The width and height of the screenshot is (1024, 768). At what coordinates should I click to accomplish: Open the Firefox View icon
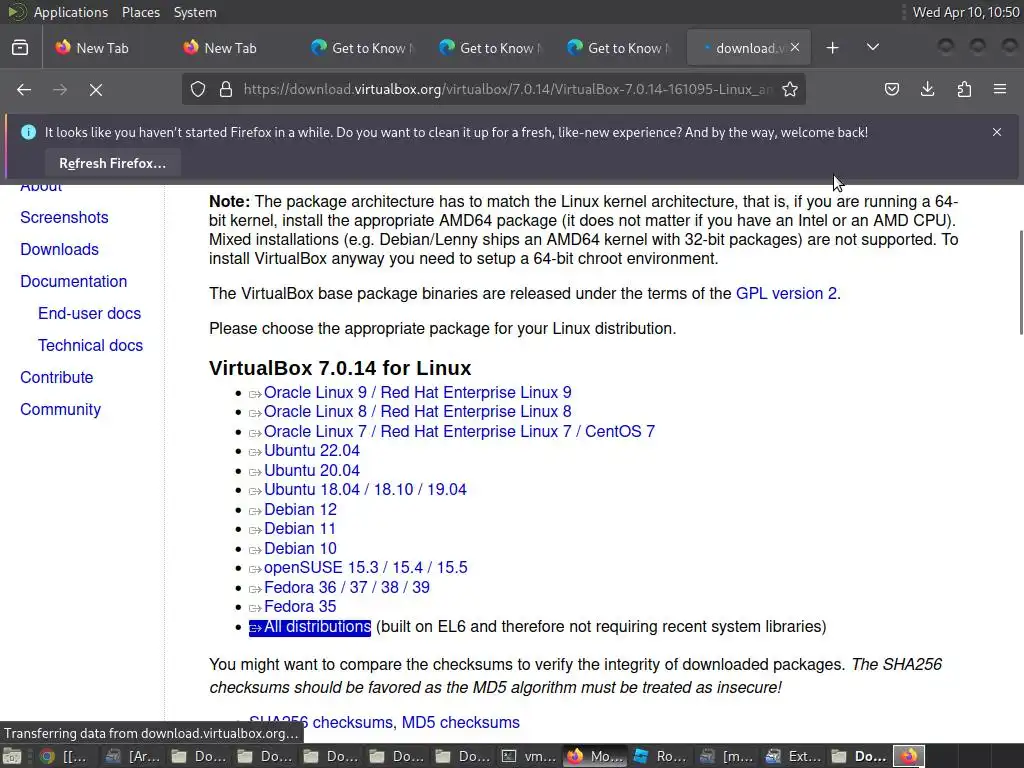(20, 48)
